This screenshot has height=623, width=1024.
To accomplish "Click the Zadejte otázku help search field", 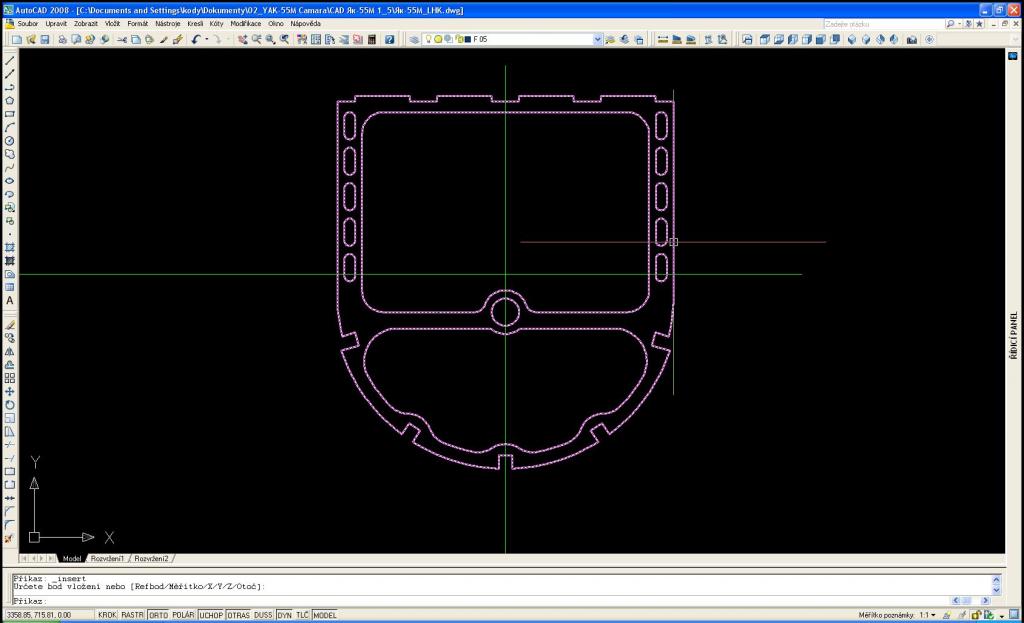I will click(880, 23).
